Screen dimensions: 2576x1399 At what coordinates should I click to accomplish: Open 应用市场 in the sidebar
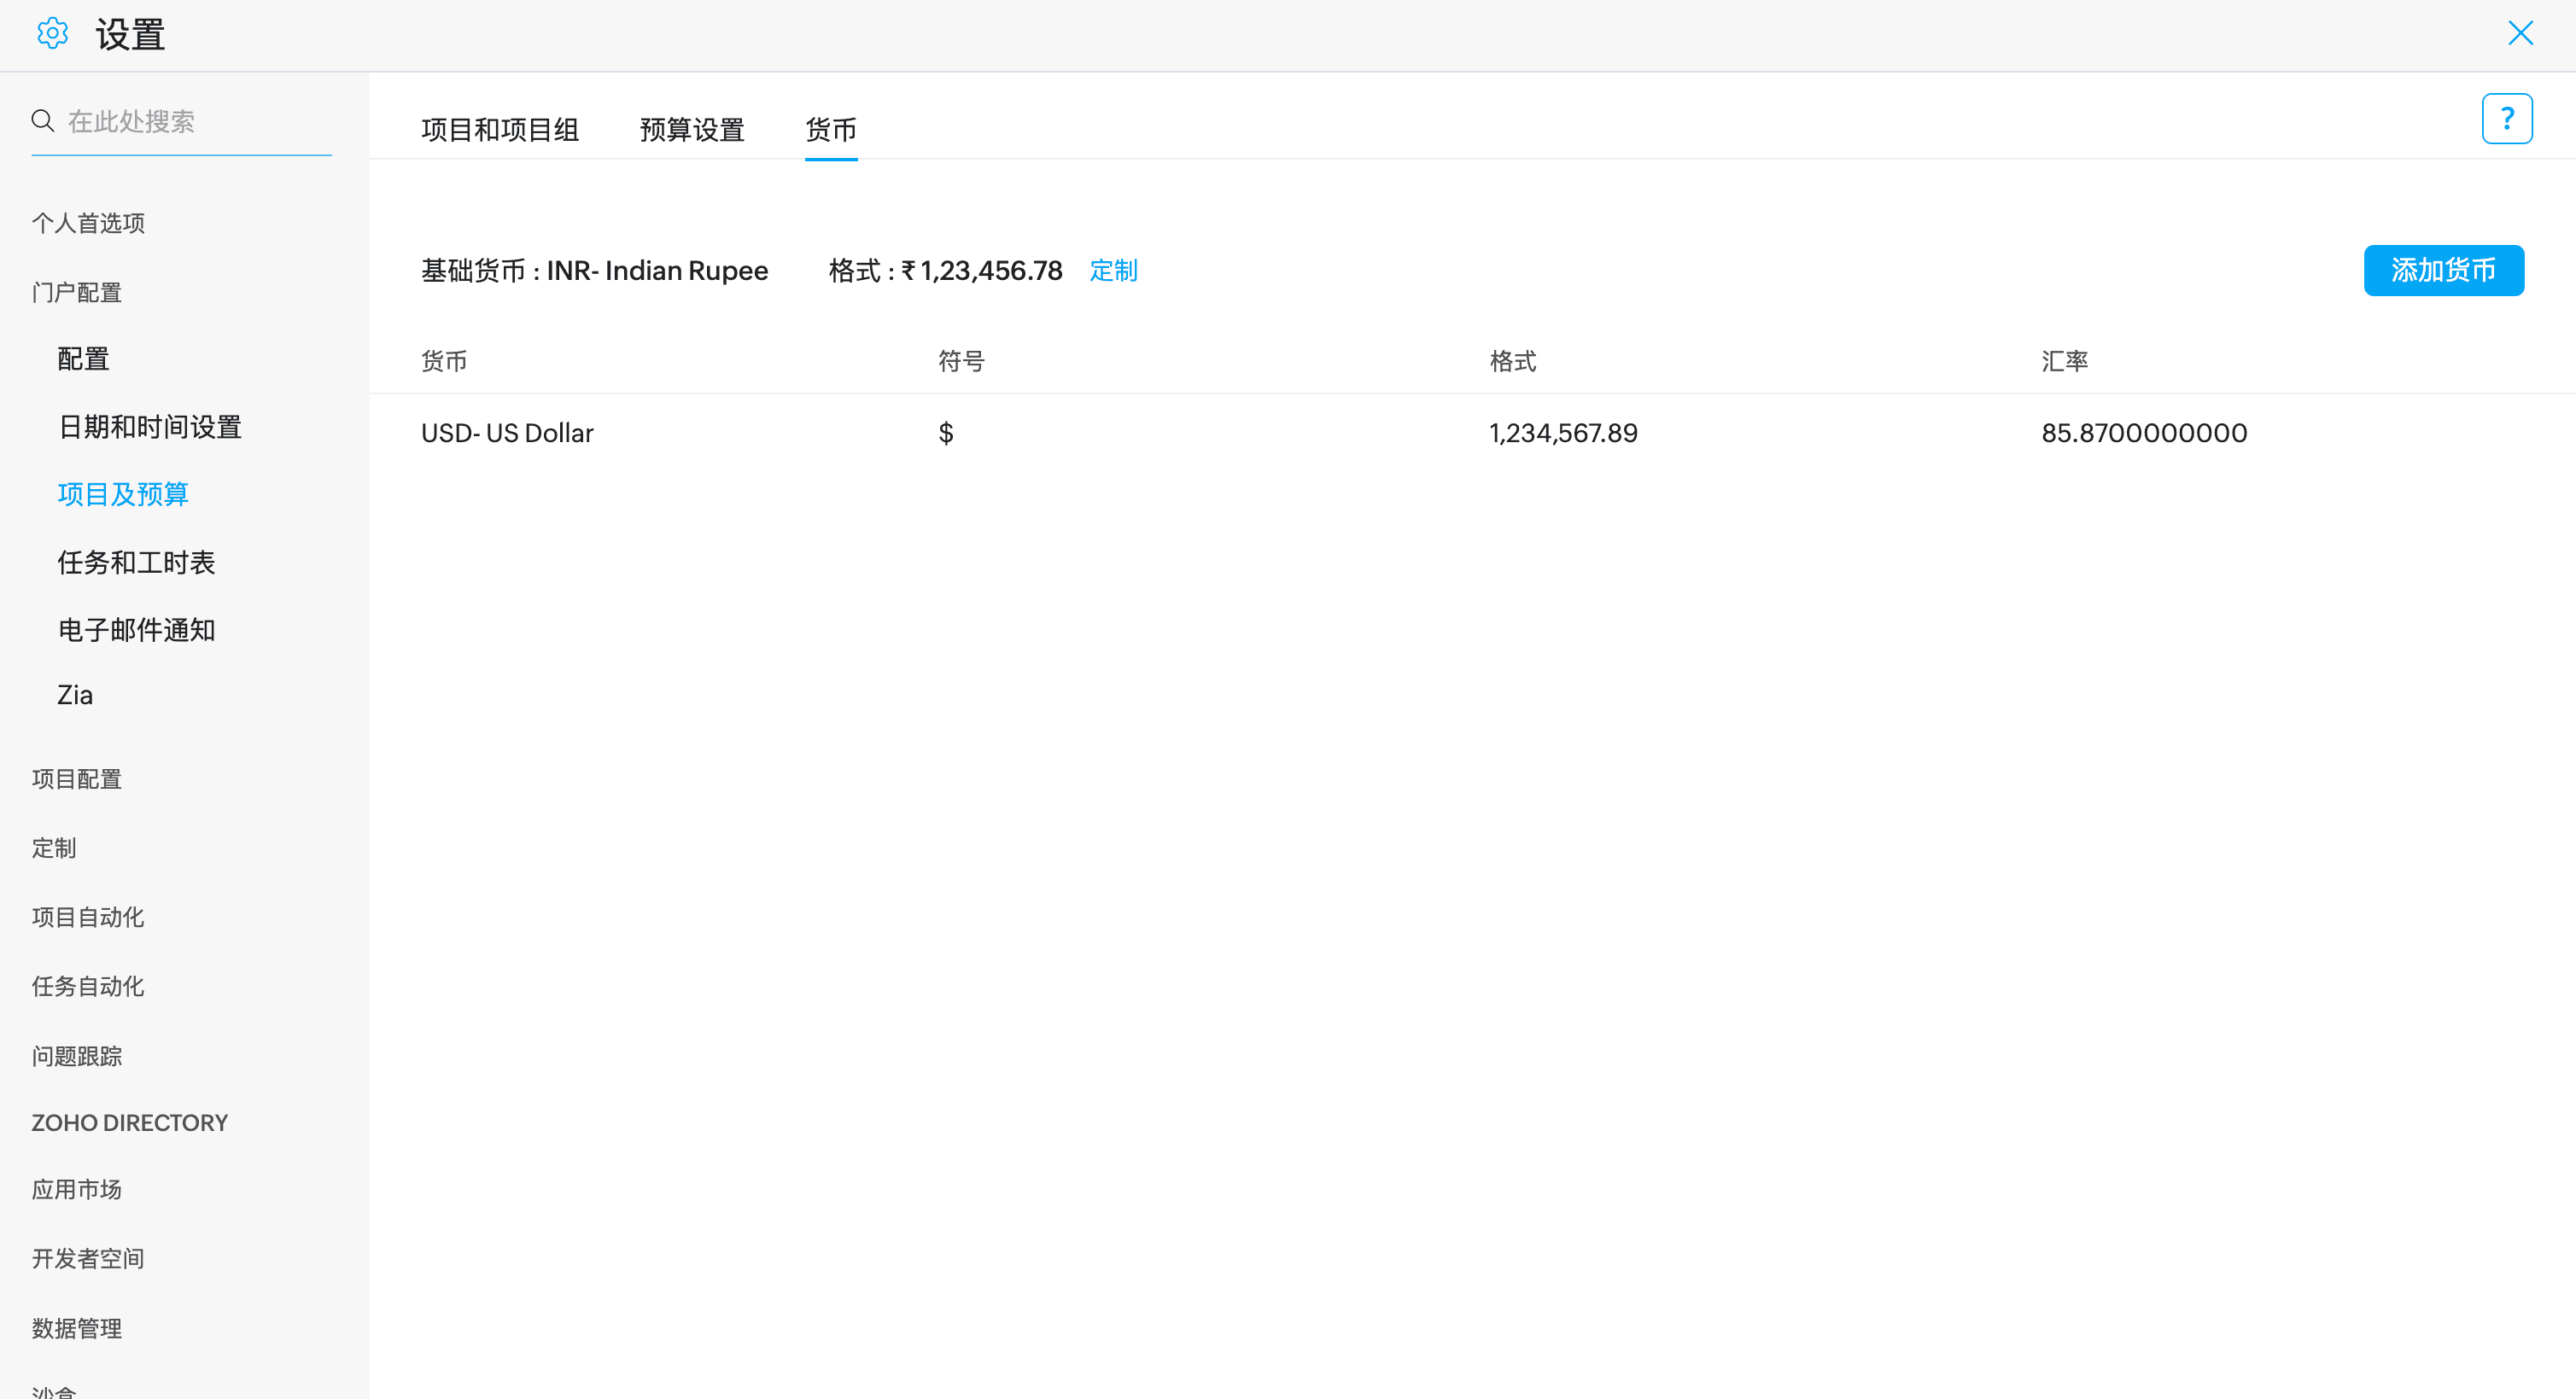click(76, 1189)
